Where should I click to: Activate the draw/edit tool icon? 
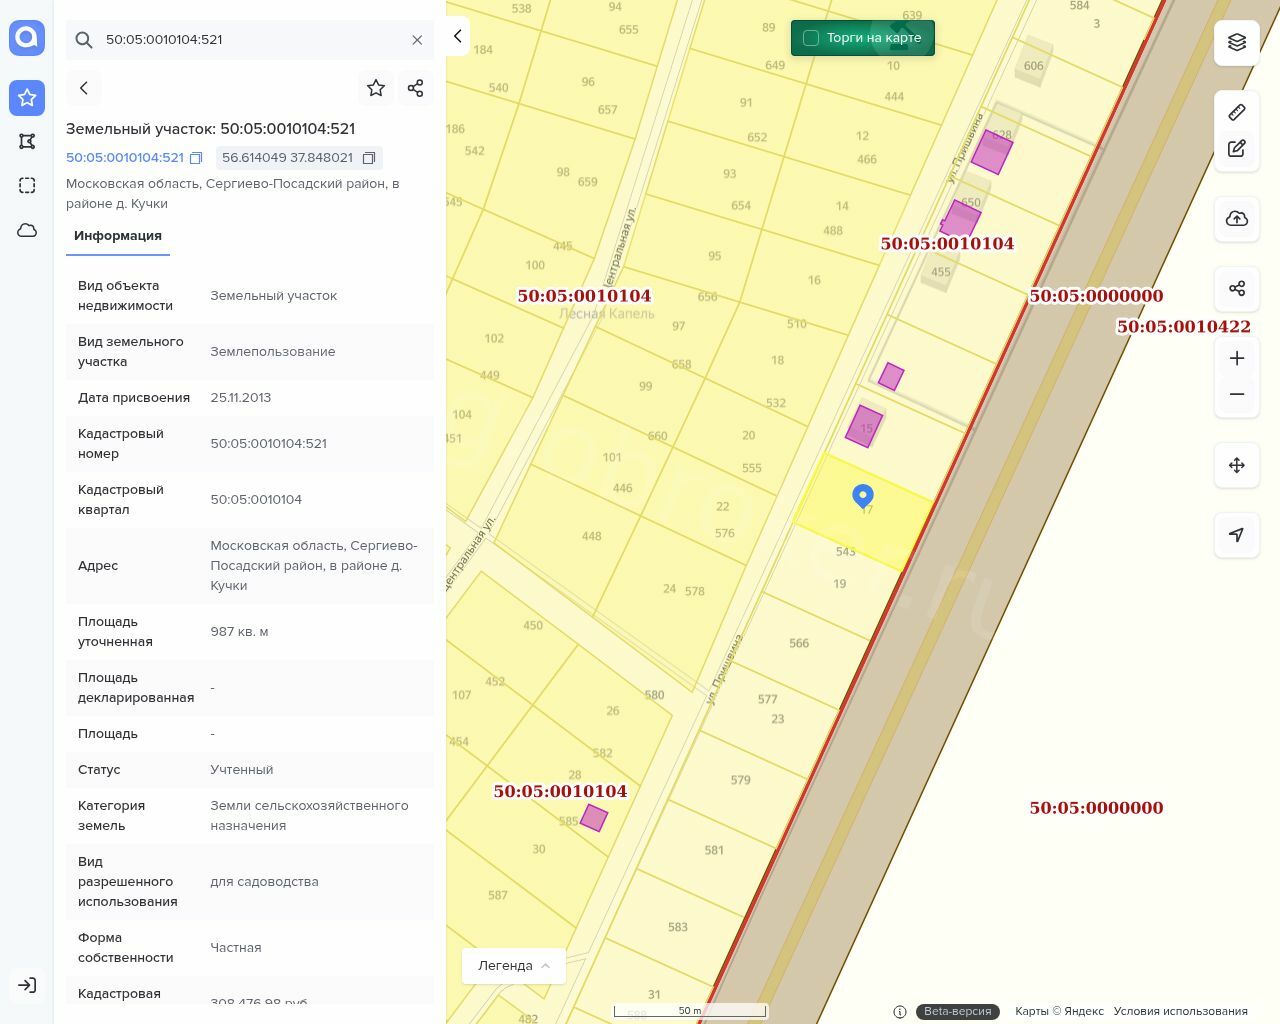(1237, 148)
